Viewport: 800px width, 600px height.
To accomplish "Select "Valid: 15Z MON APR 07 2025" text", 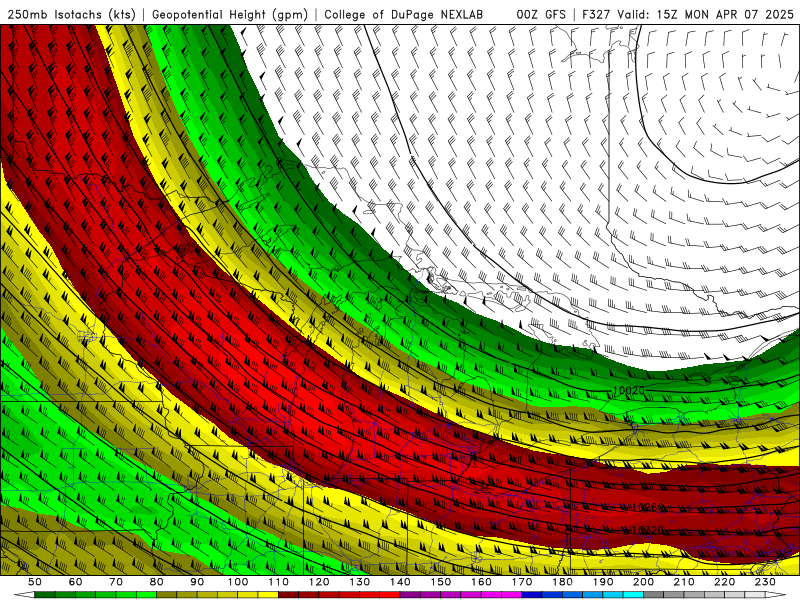I will 706,15.
